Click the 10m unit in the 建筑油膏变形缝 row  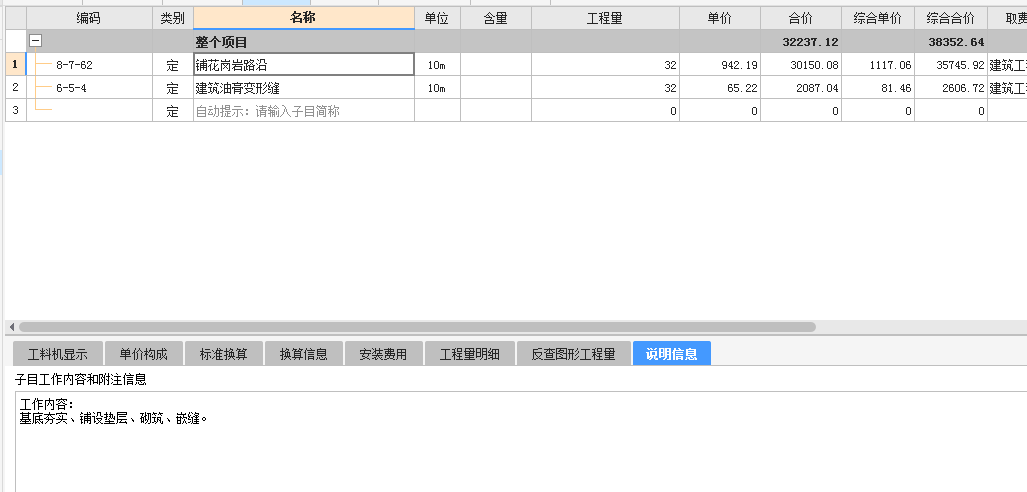(438, 88)
